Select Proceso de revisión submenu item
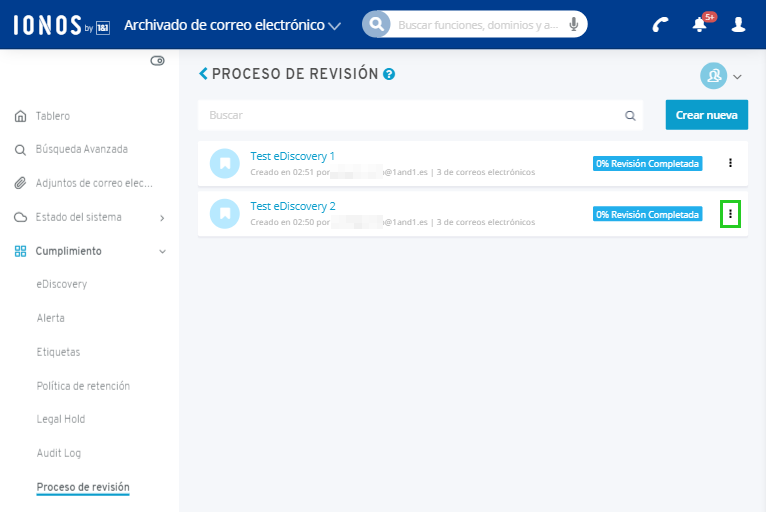Screen dimensions: 766x512 click(83, 487)
